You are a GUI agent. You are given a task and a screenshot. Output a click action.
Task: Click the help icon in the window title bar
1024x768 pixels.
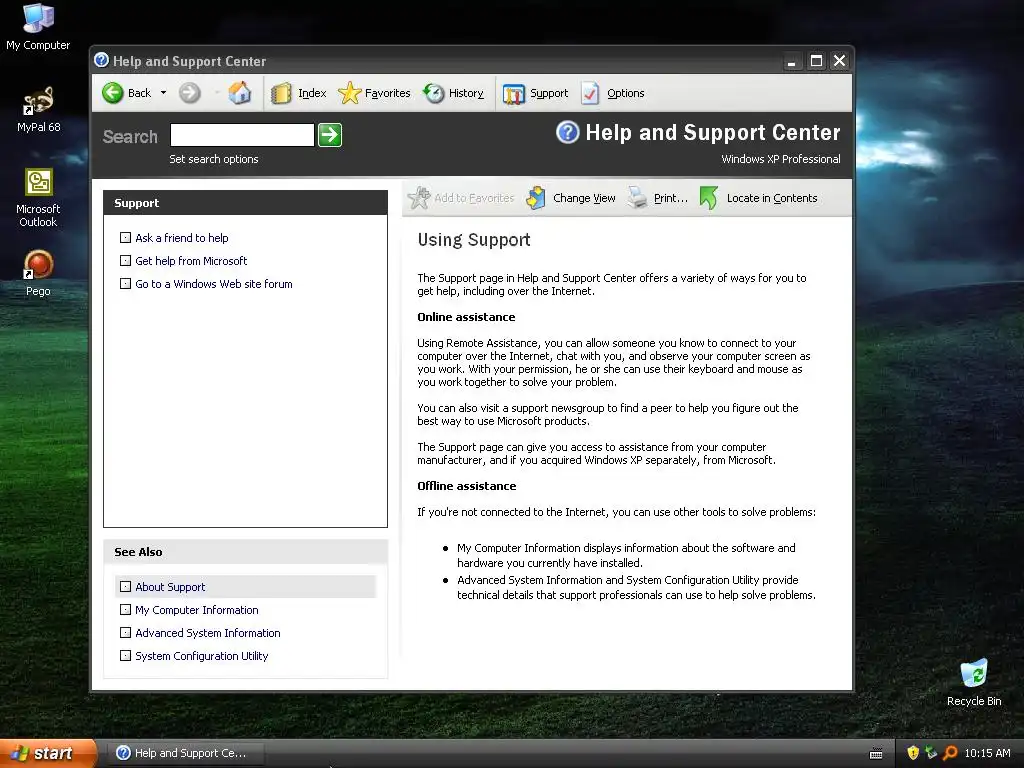click(x=101, y=60)
